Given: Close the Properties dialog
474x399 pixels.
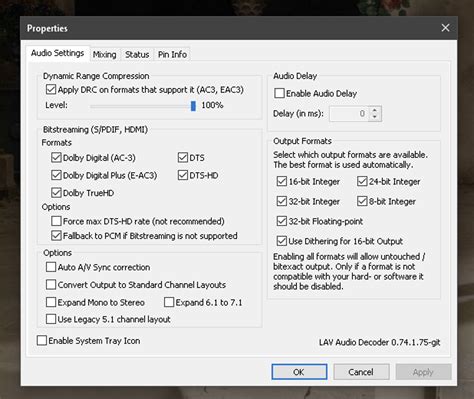Looking at the screenshot, I should [445, 28].
